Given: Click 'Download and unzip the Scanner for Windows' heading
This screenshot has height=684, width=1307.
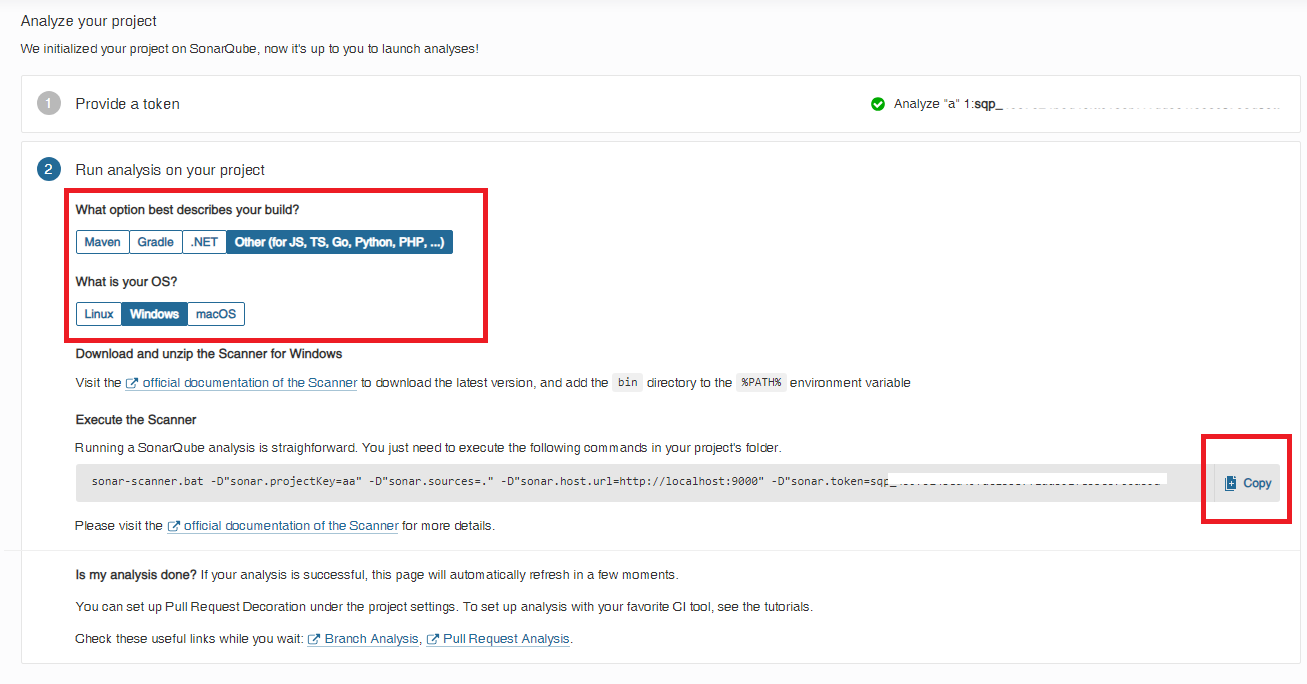Looking at the screenshot, I should 209,354.
